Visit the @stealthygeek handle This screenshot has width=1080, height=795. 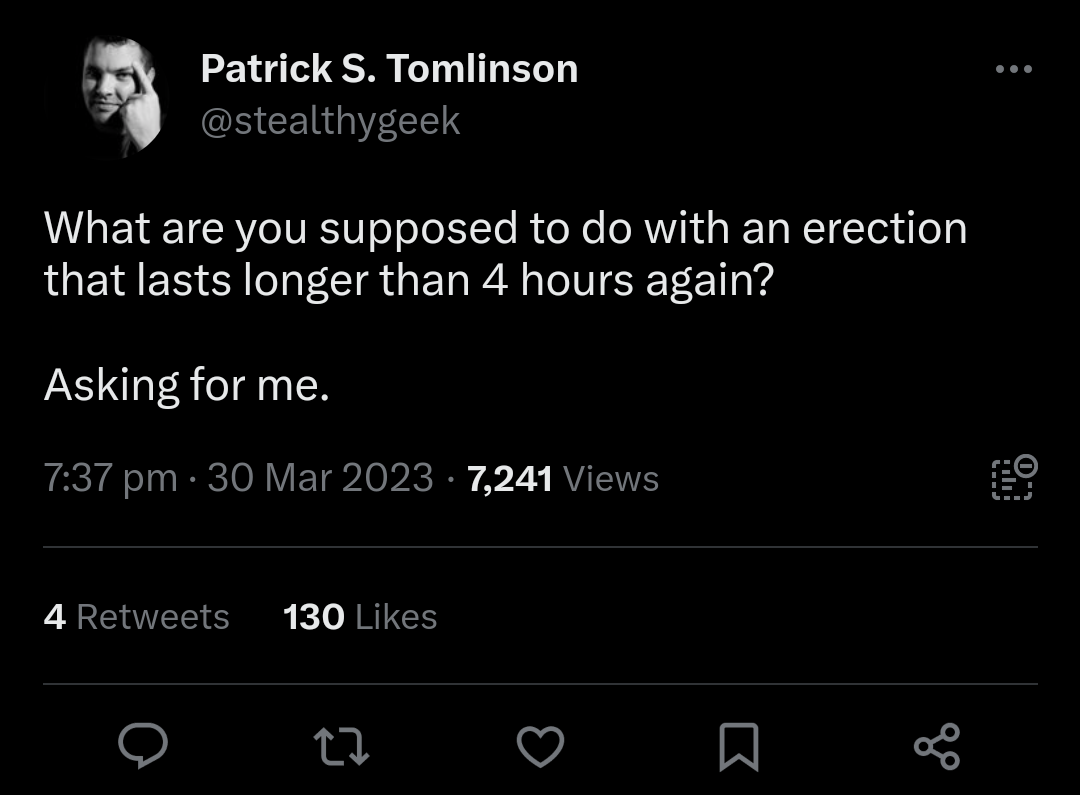pyautogui.click(x=330, y=121)
